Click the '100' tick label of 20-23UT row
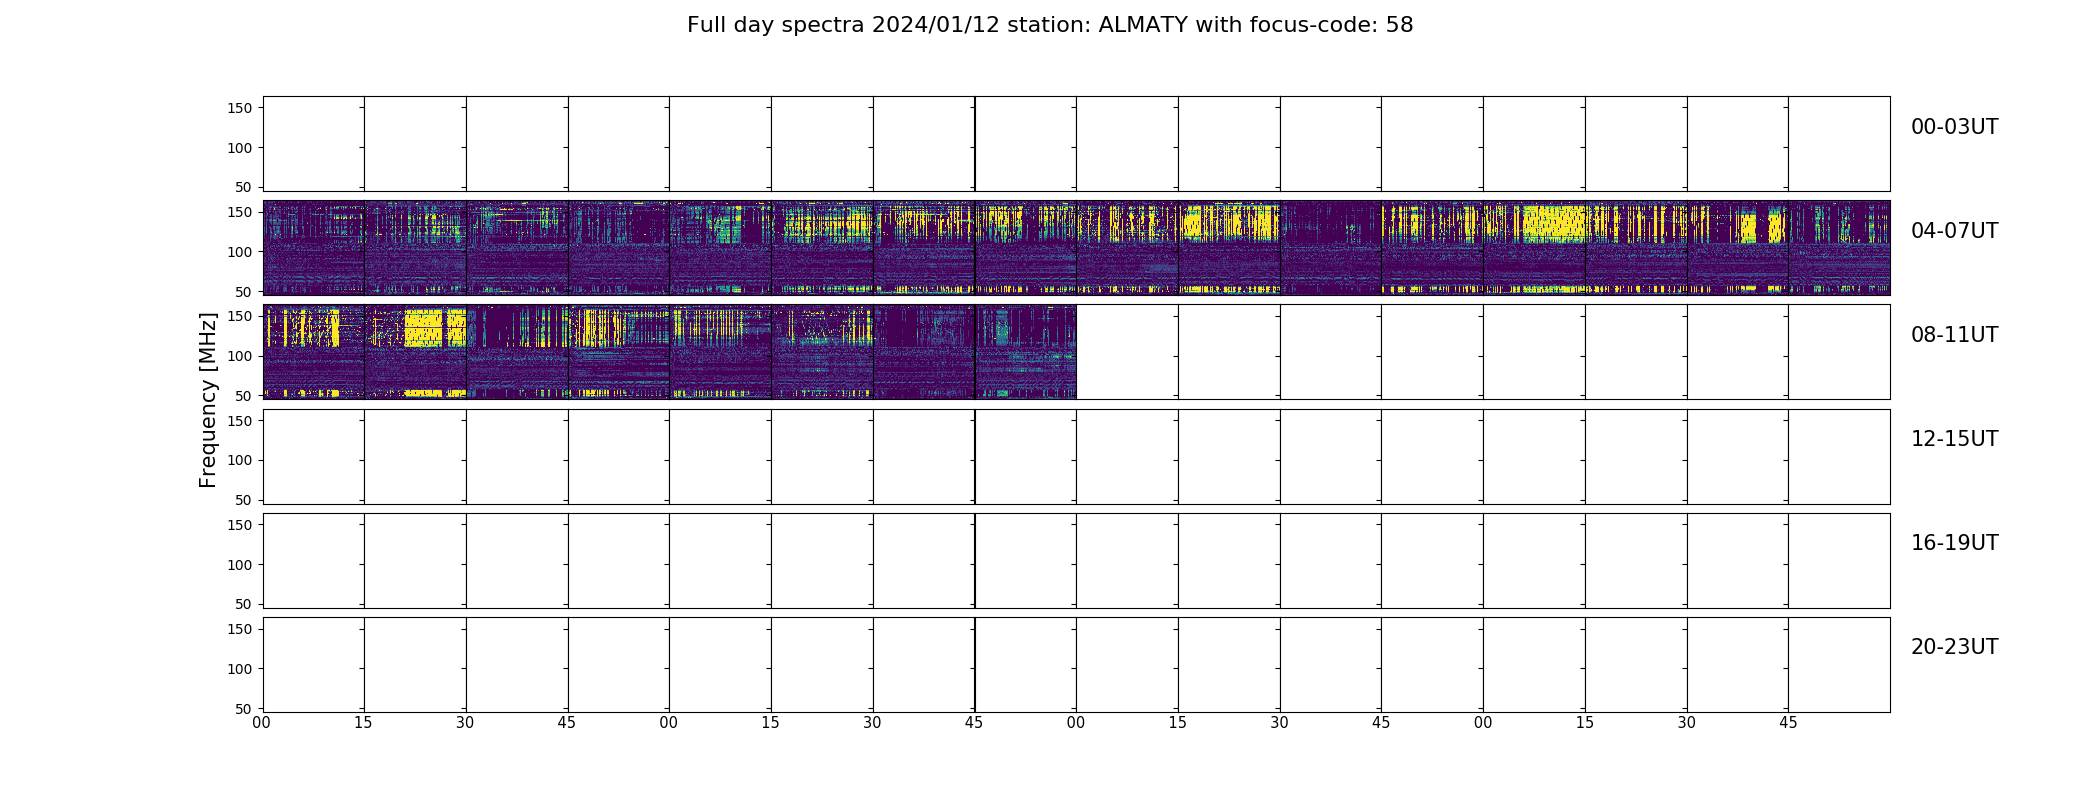The width and height of the screenshot is (2100, 800). click(240, 669)
